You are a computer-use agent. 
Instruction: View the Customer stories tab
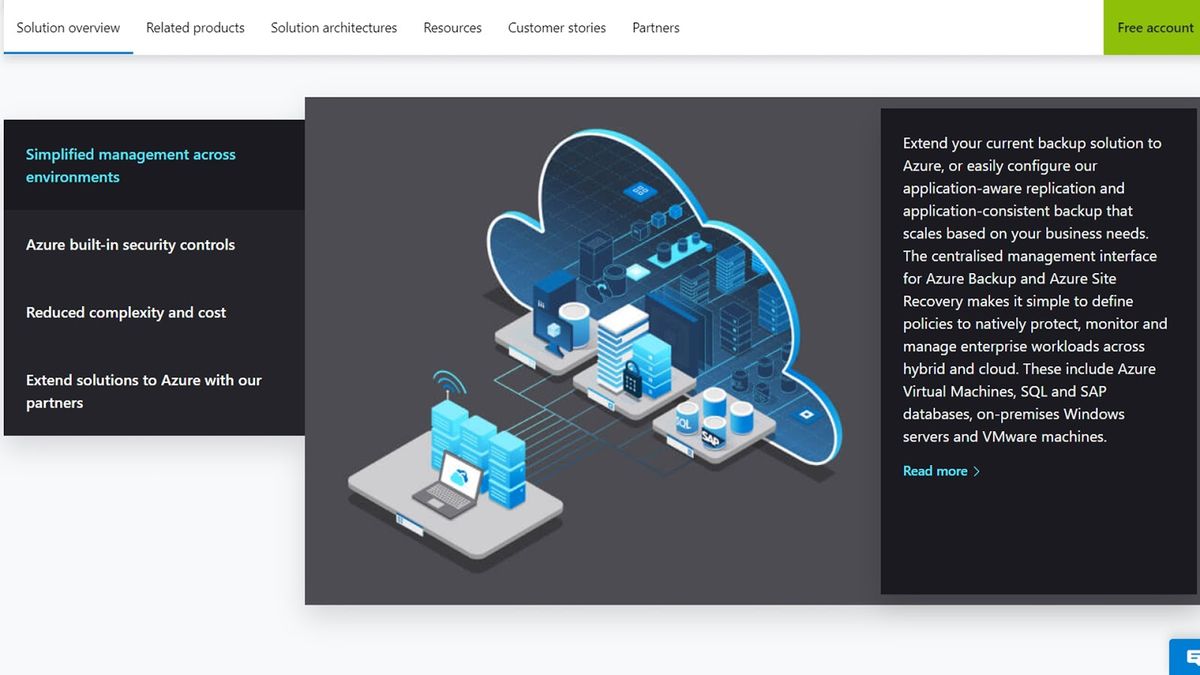coord(556,28)
